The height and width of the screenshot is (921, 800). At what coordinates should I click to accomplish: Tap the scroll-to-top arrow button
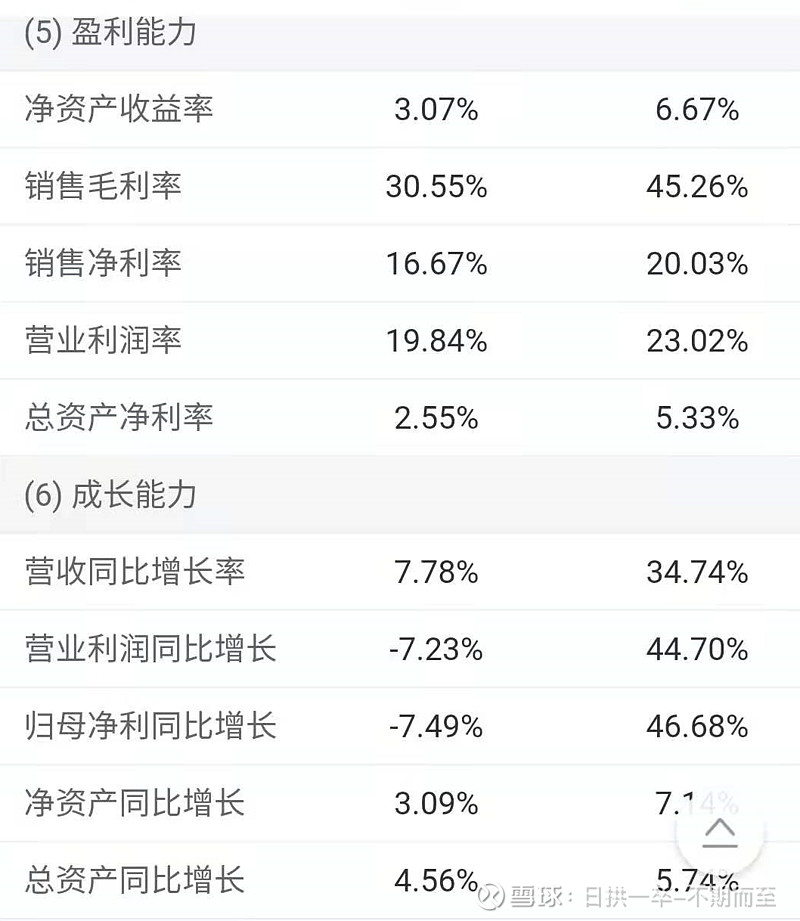[x=721, y=832]
